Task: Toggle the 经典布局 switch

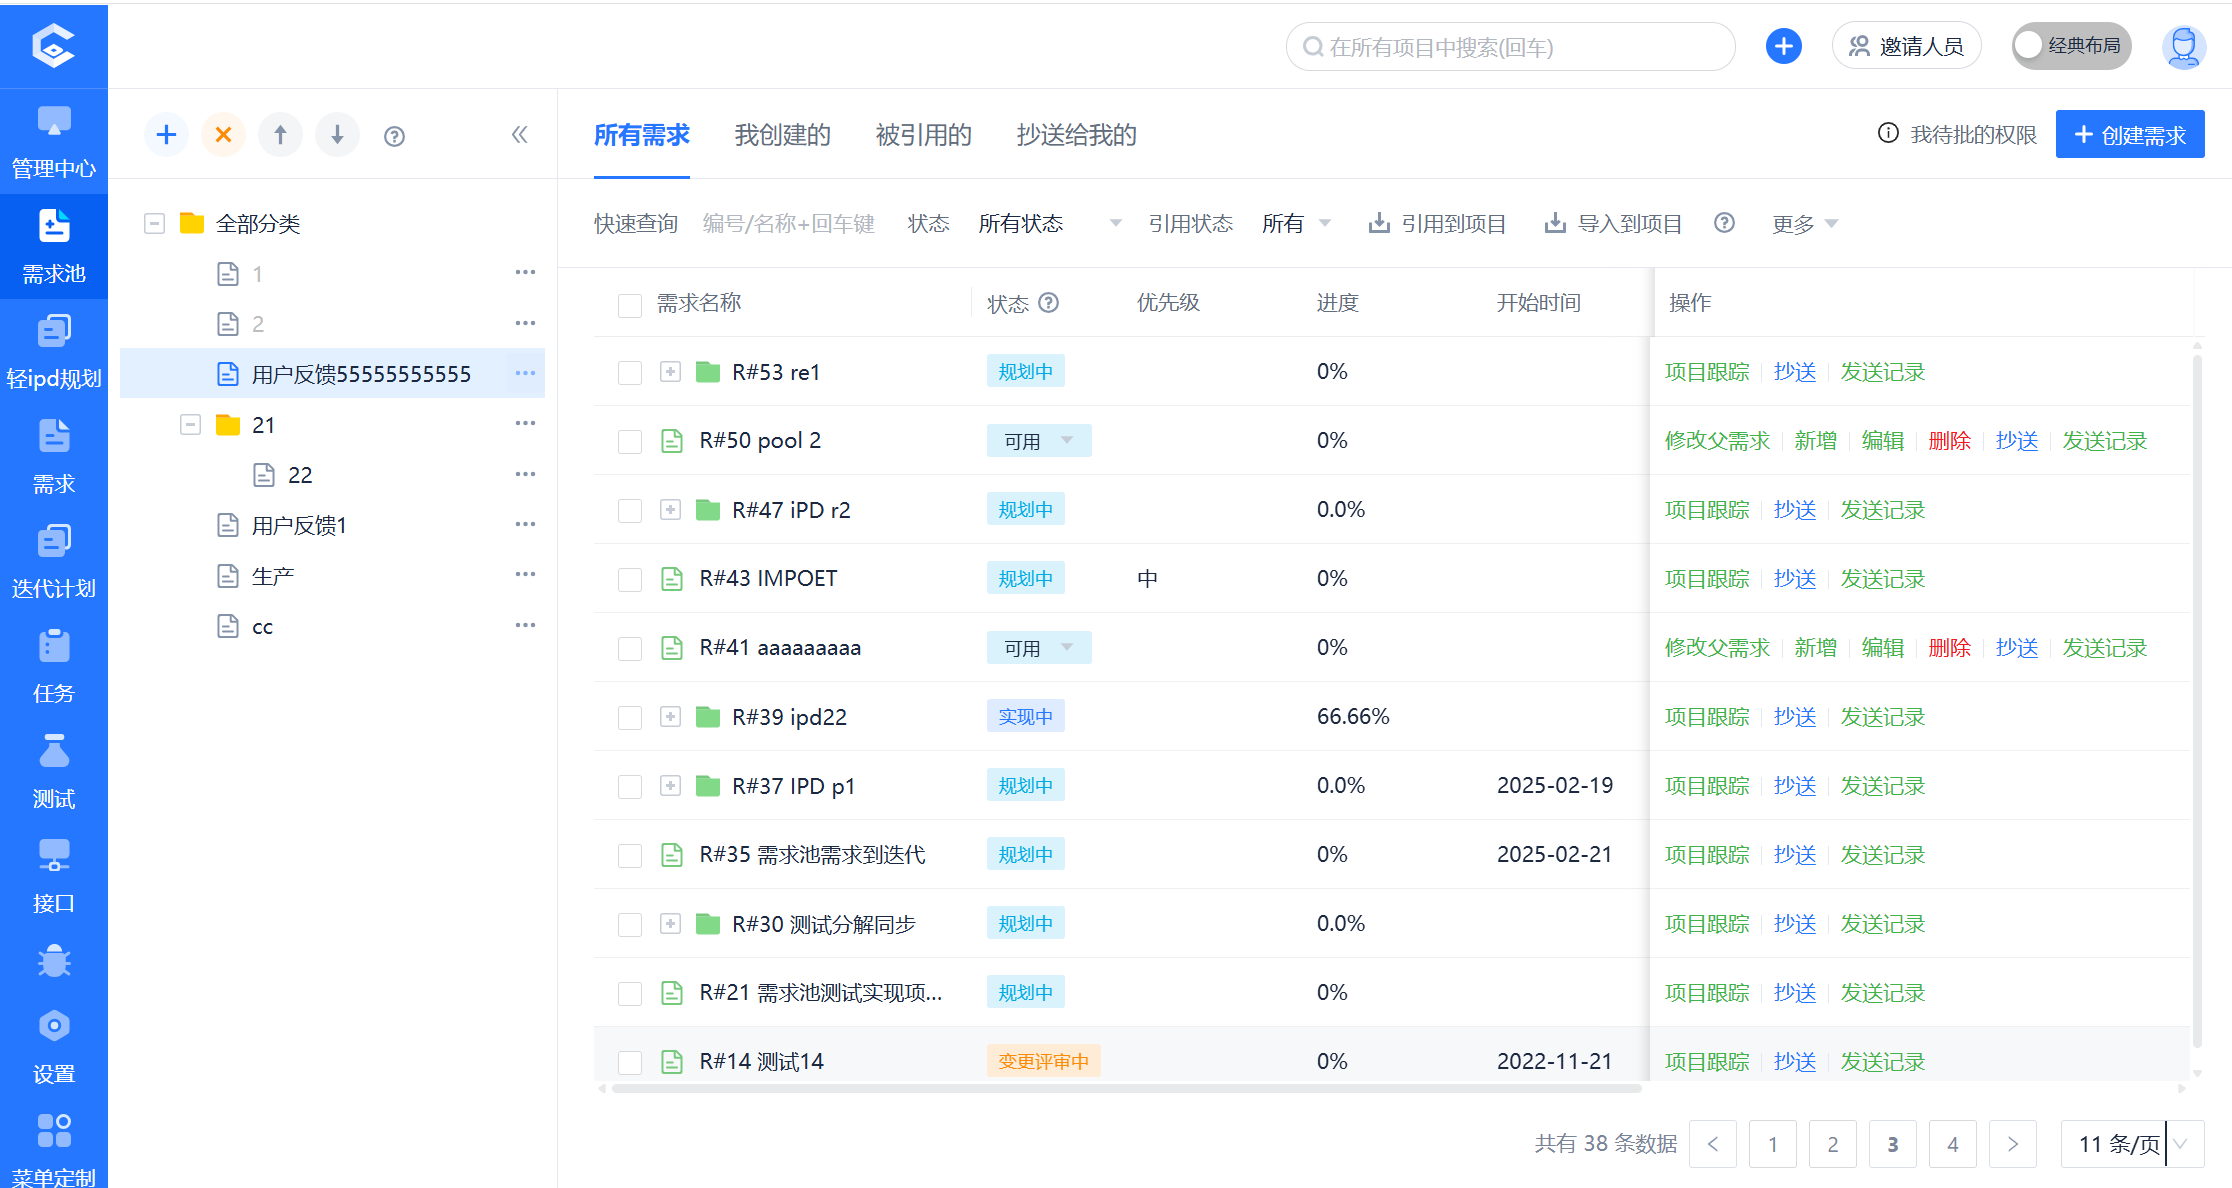Action: point(2071,46)
